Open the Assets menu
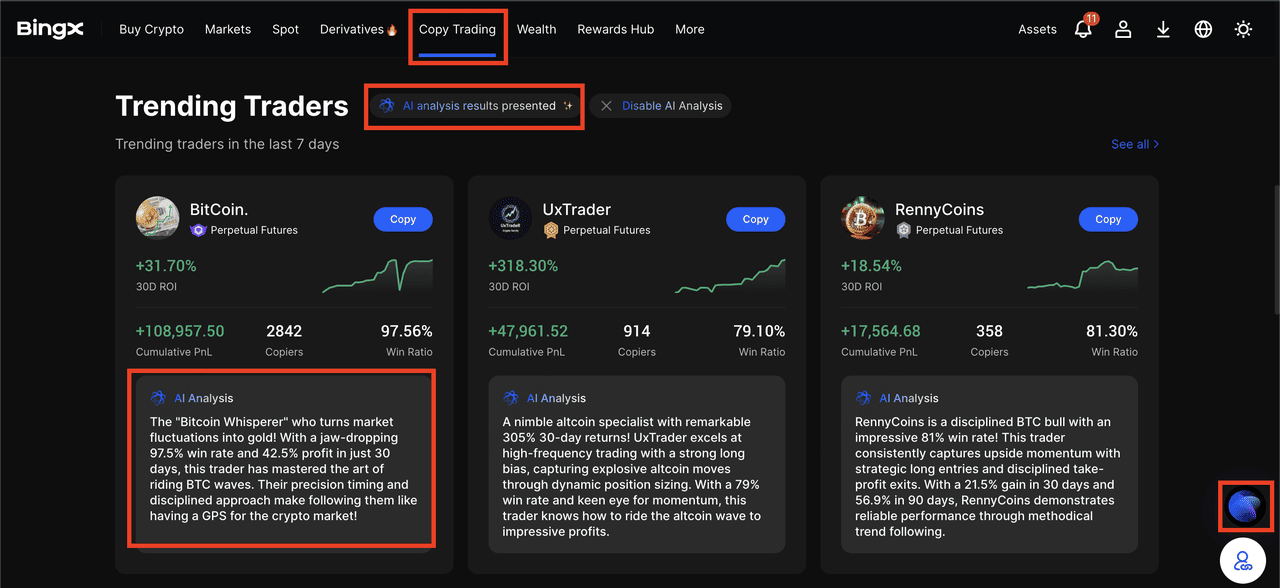 1037,29
